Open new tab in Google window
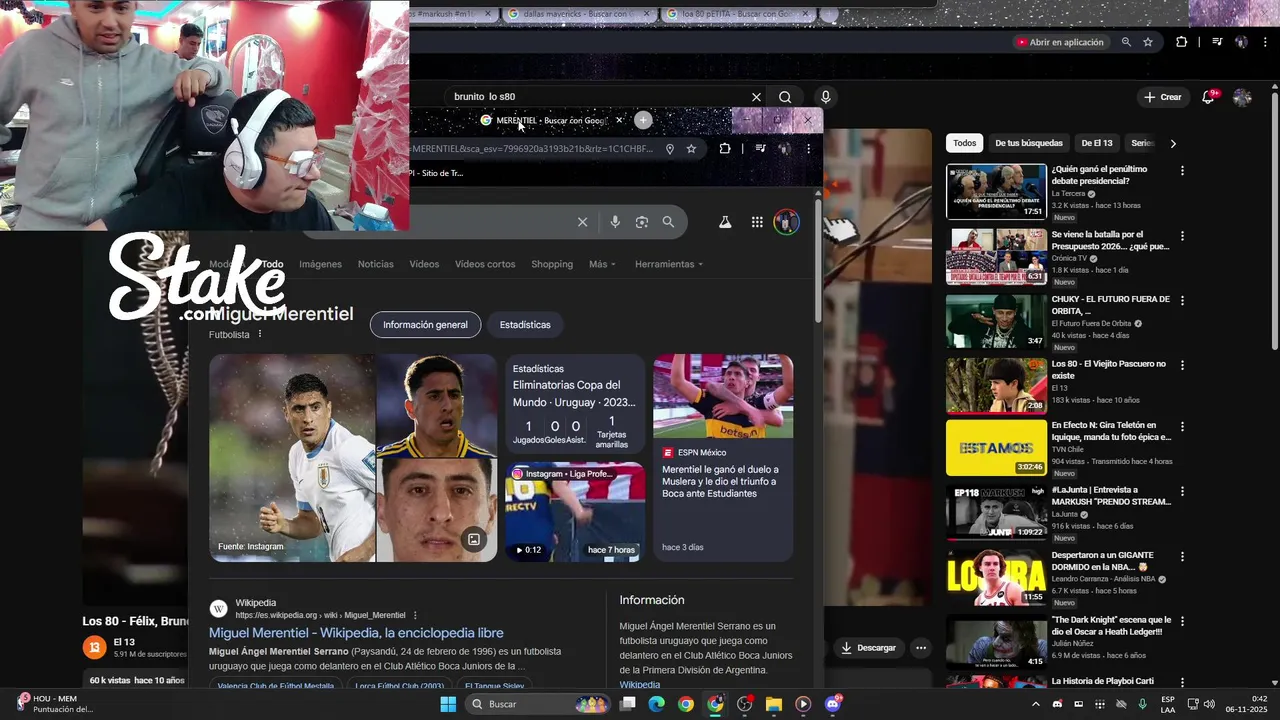1280x720 pixels. tap(643, 120)
